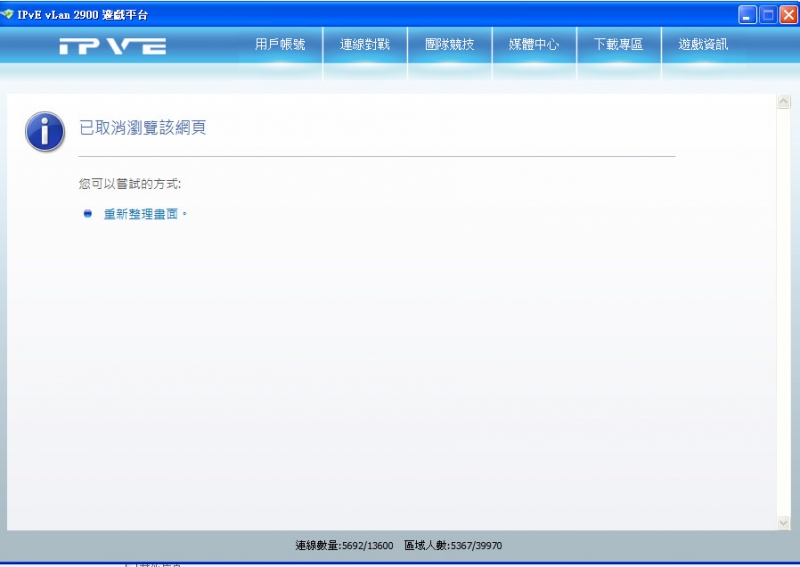Show the 遊戲資訊 tab
Viewport: 800px width, 567px height.
(703, 45)
